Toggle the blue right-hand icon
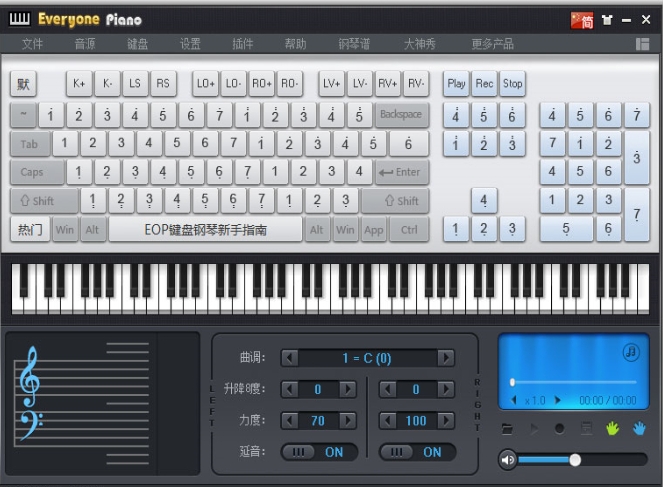The image size is (663, 487). (639, 429)
